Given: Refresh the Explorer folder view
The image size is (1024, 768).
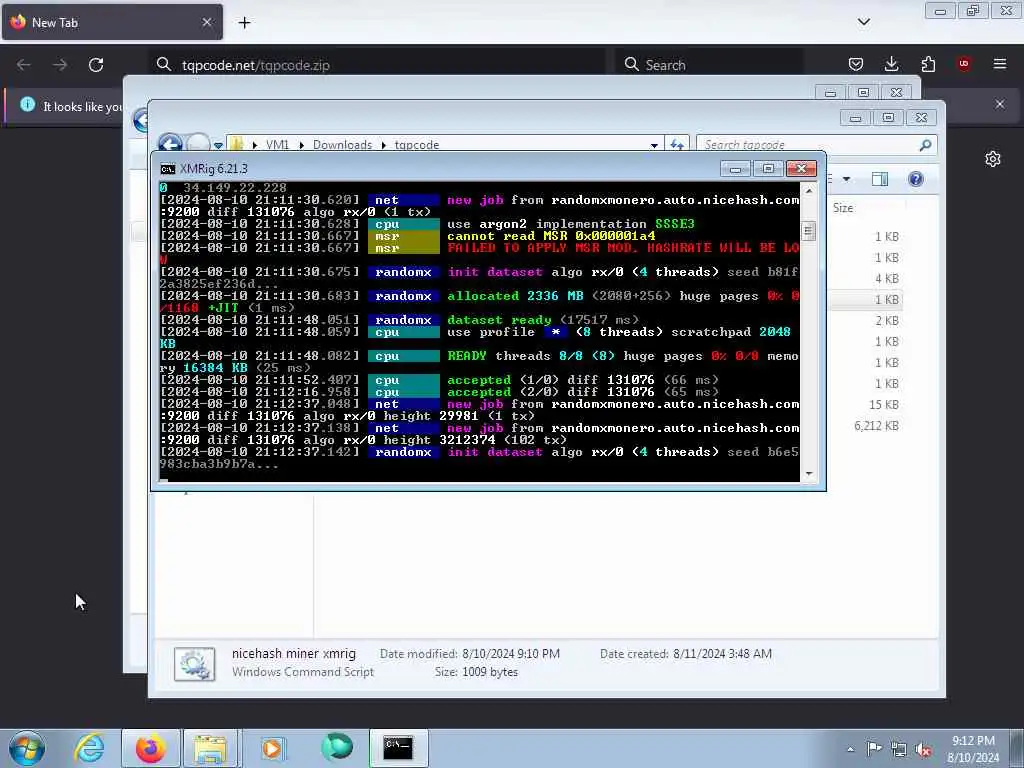Looking at the screenshot, I should 677,144.
